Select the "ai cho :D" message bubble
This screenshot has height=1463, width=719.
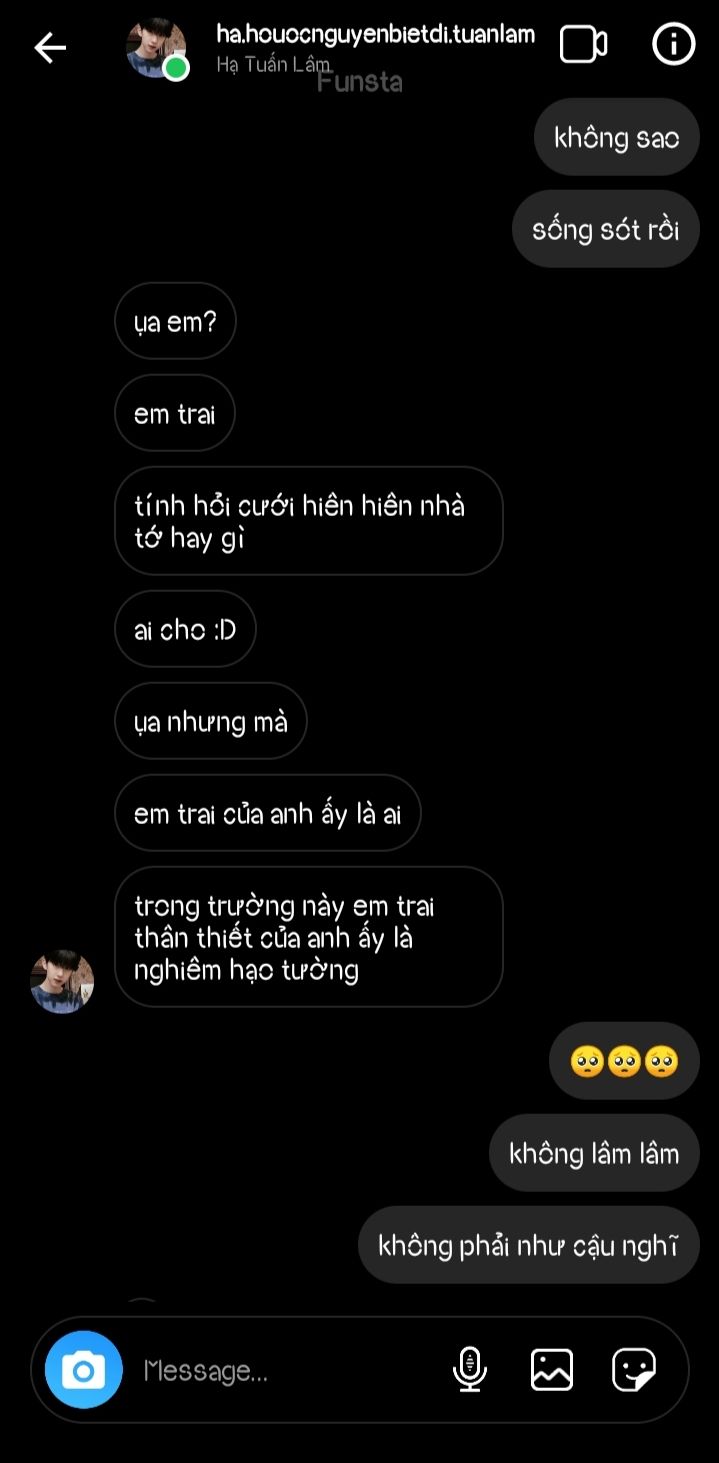pos(185,629)
